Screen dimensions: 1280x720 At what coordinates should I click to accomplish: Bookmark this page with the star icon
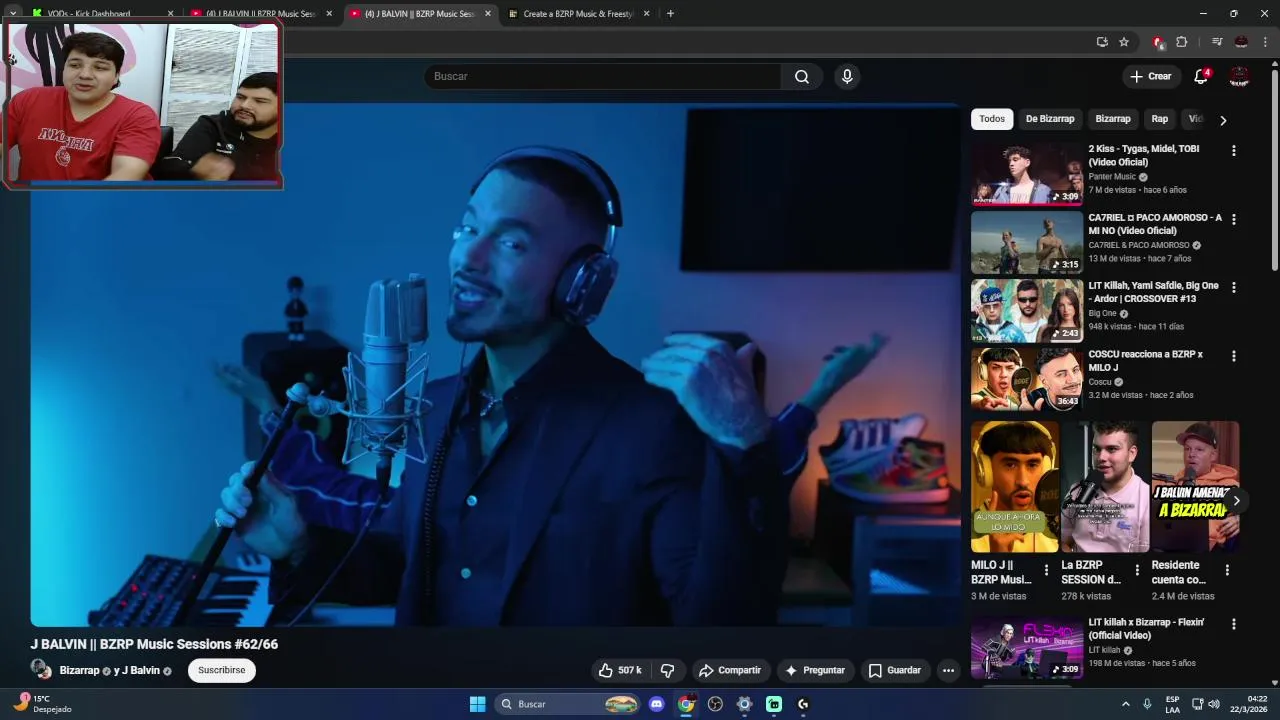click(1124, 42)
